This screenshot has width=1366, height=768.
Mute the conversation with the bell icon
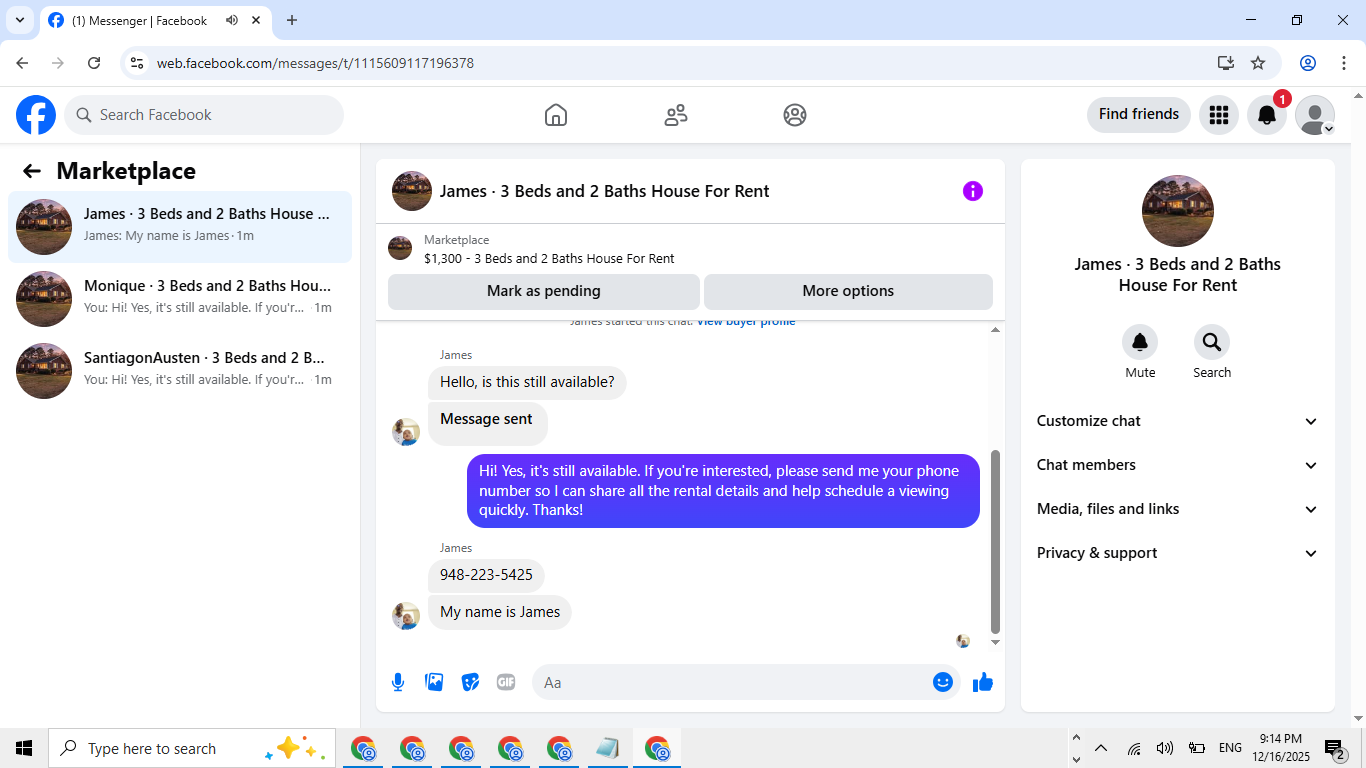(1140, 343)
